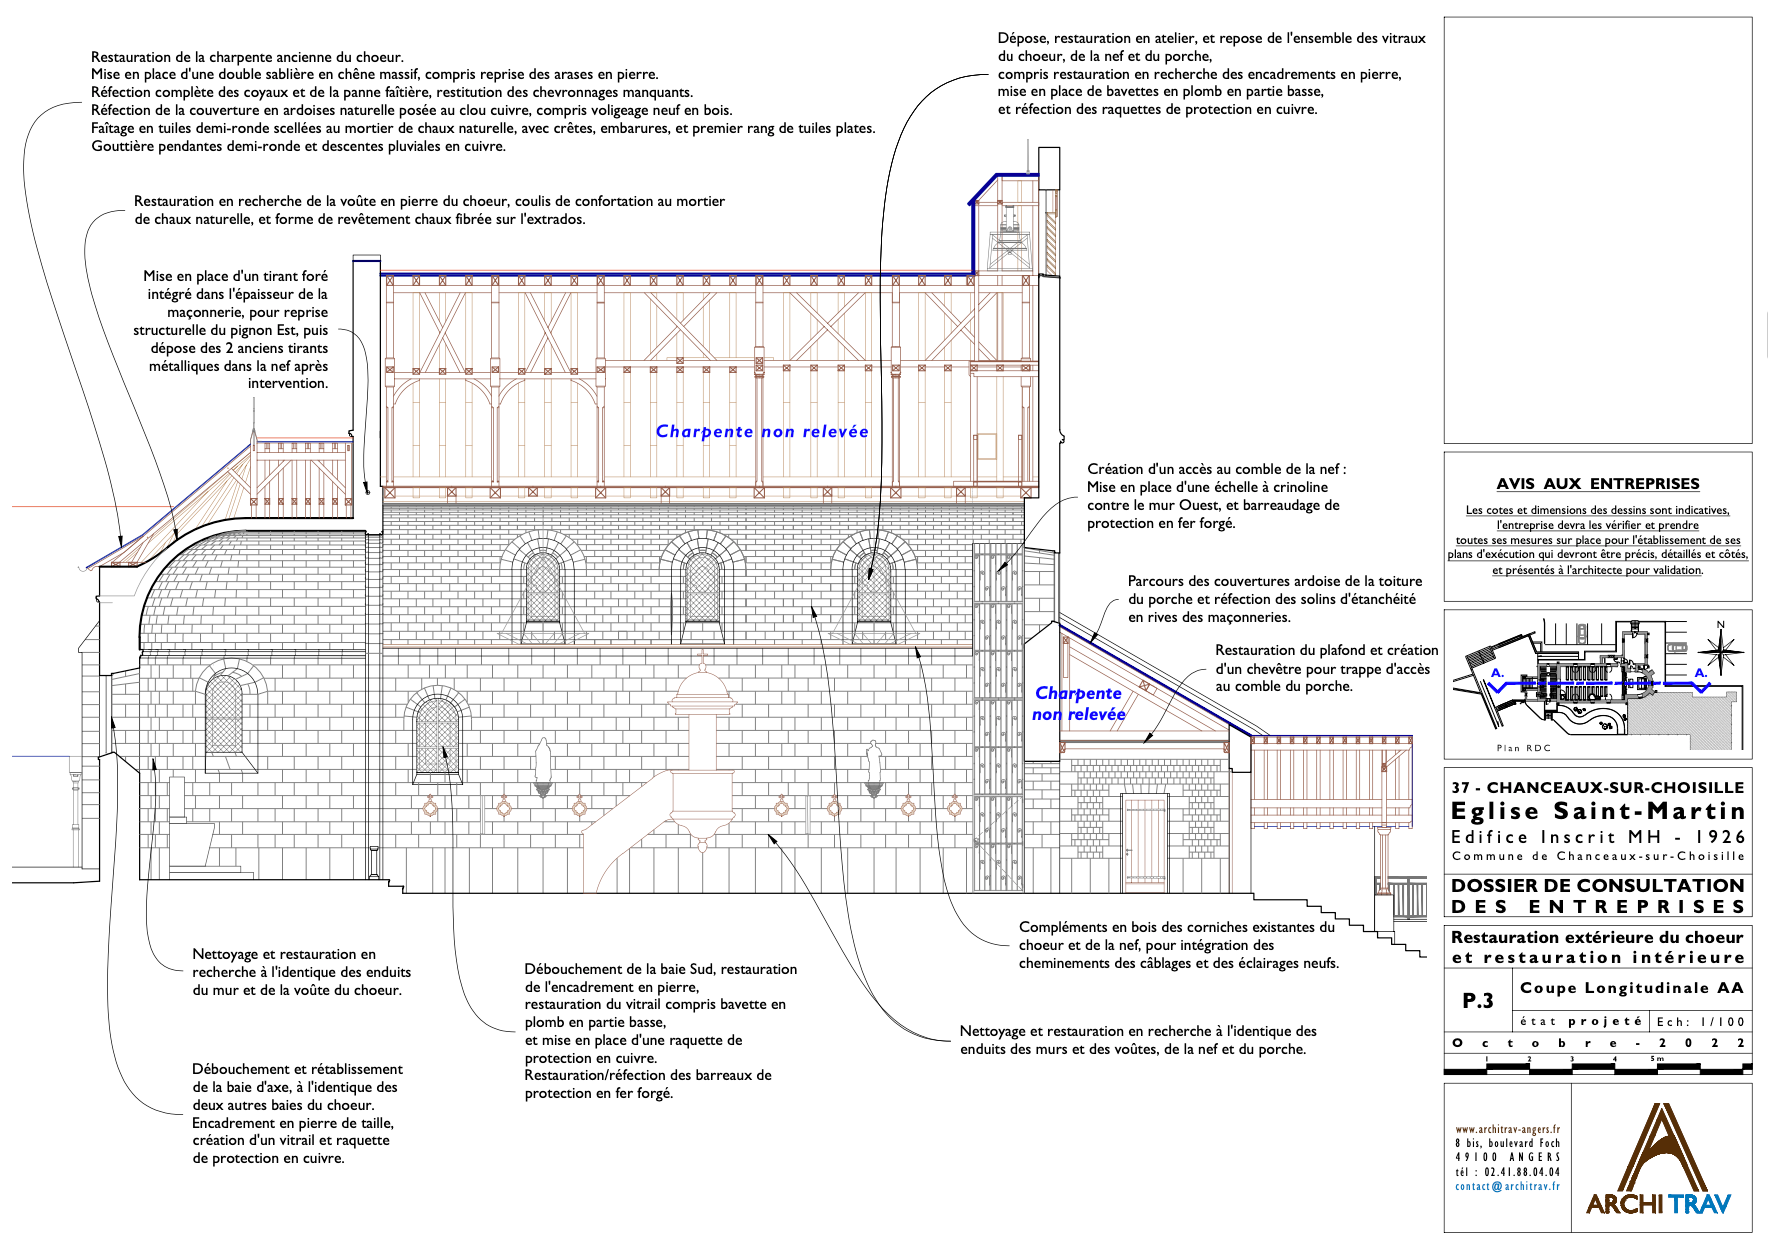Click the note 'Débouchement et rétablissement'
This screenshot has width=1768, height=1247.
pyautogui.click(x=298, y=1069)
